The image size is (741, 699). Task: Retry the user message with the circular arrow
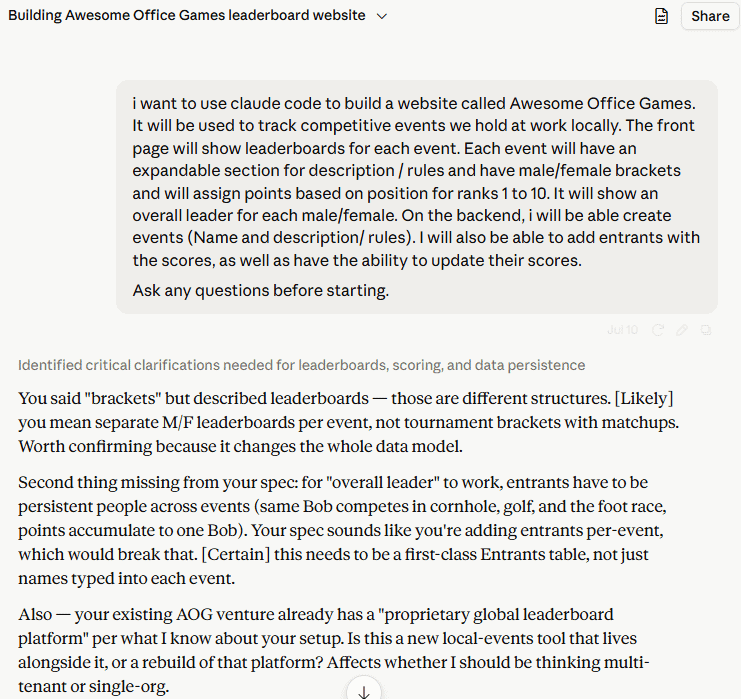point(658,330)
